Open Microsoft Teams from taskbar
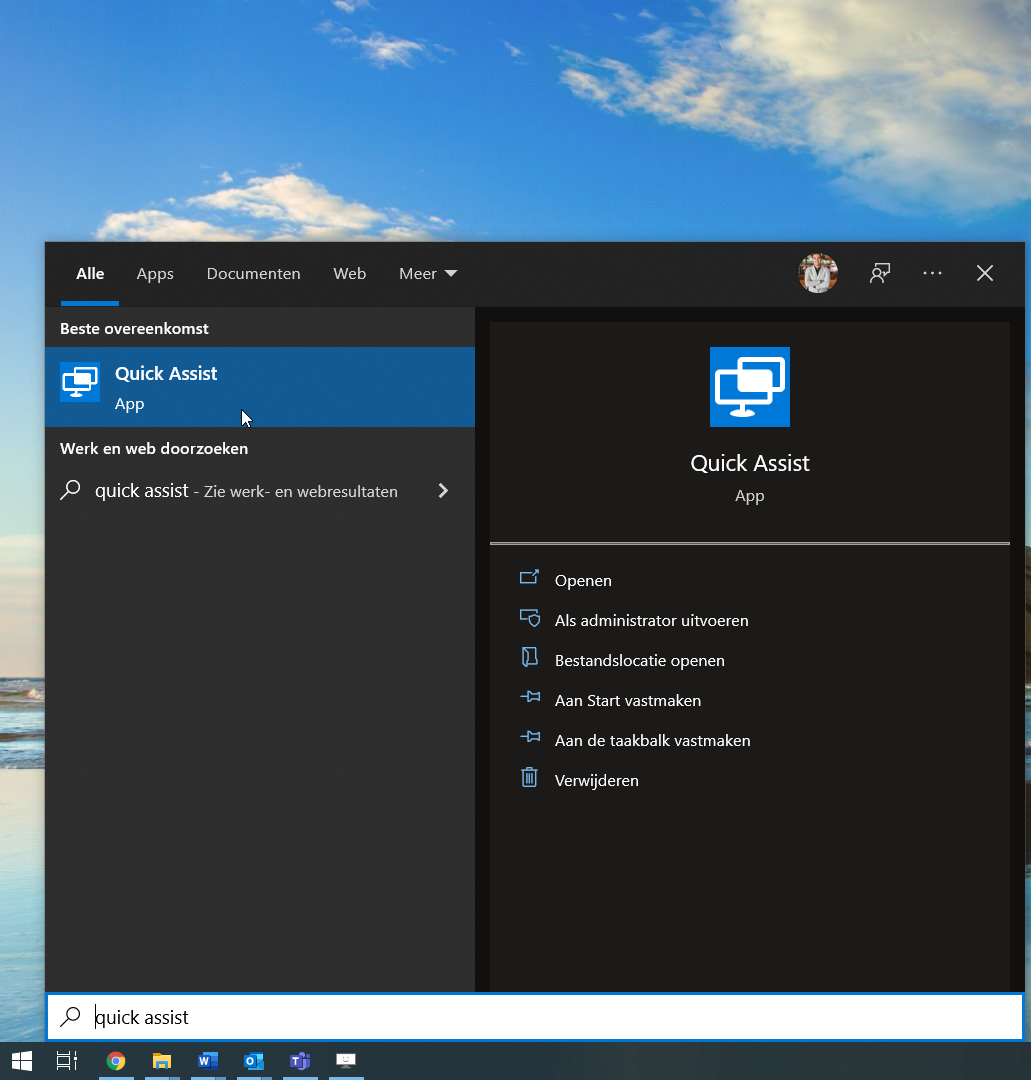This screenshot has height=1080, width=1031. coord(300,1061)
